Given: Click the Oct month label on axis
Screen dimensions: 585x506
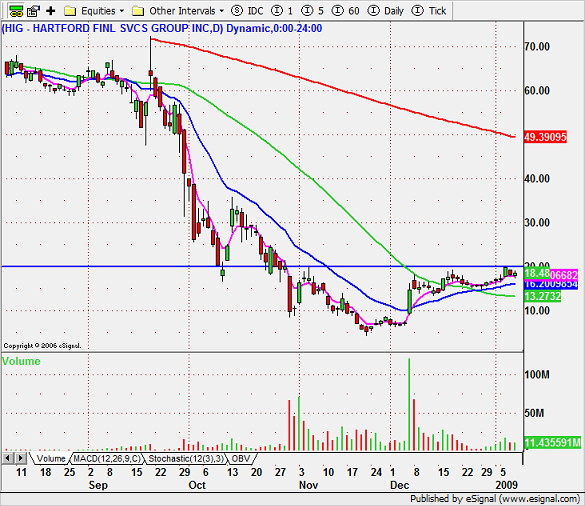Looking at the screenshot, I should click(197, 485).
